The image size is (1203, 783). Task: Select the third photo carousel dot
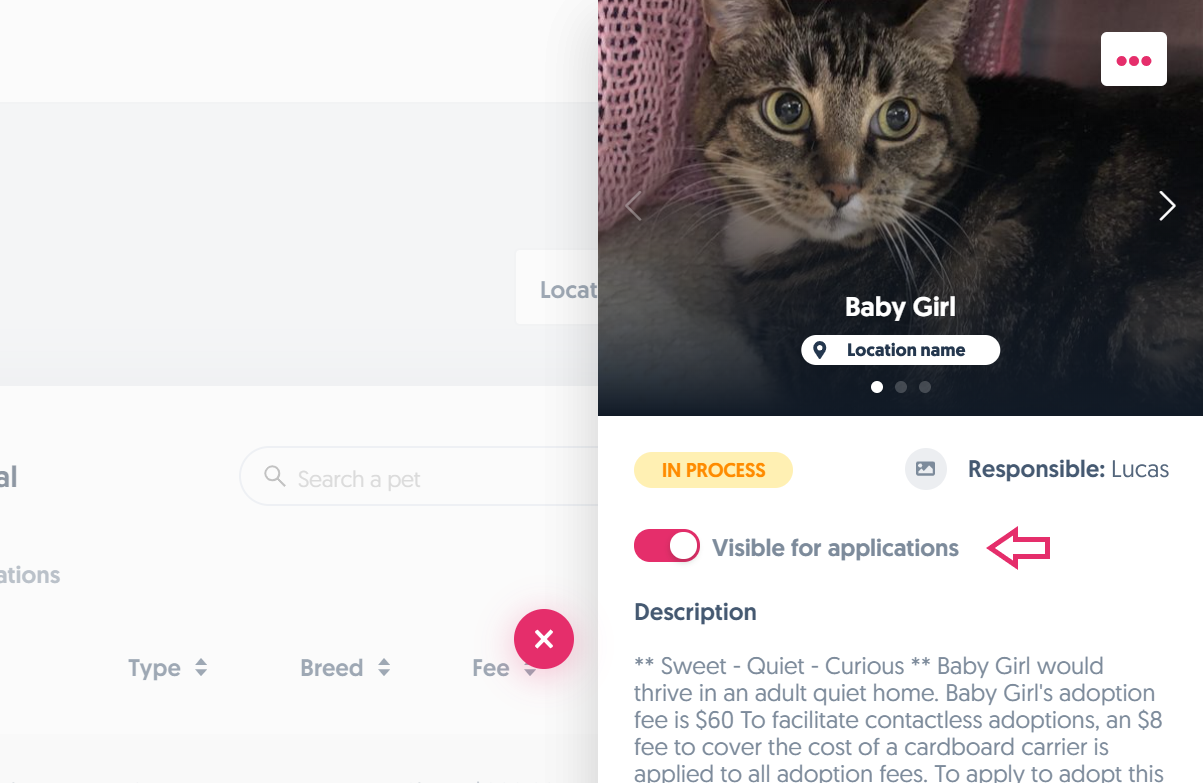(925, 387)
